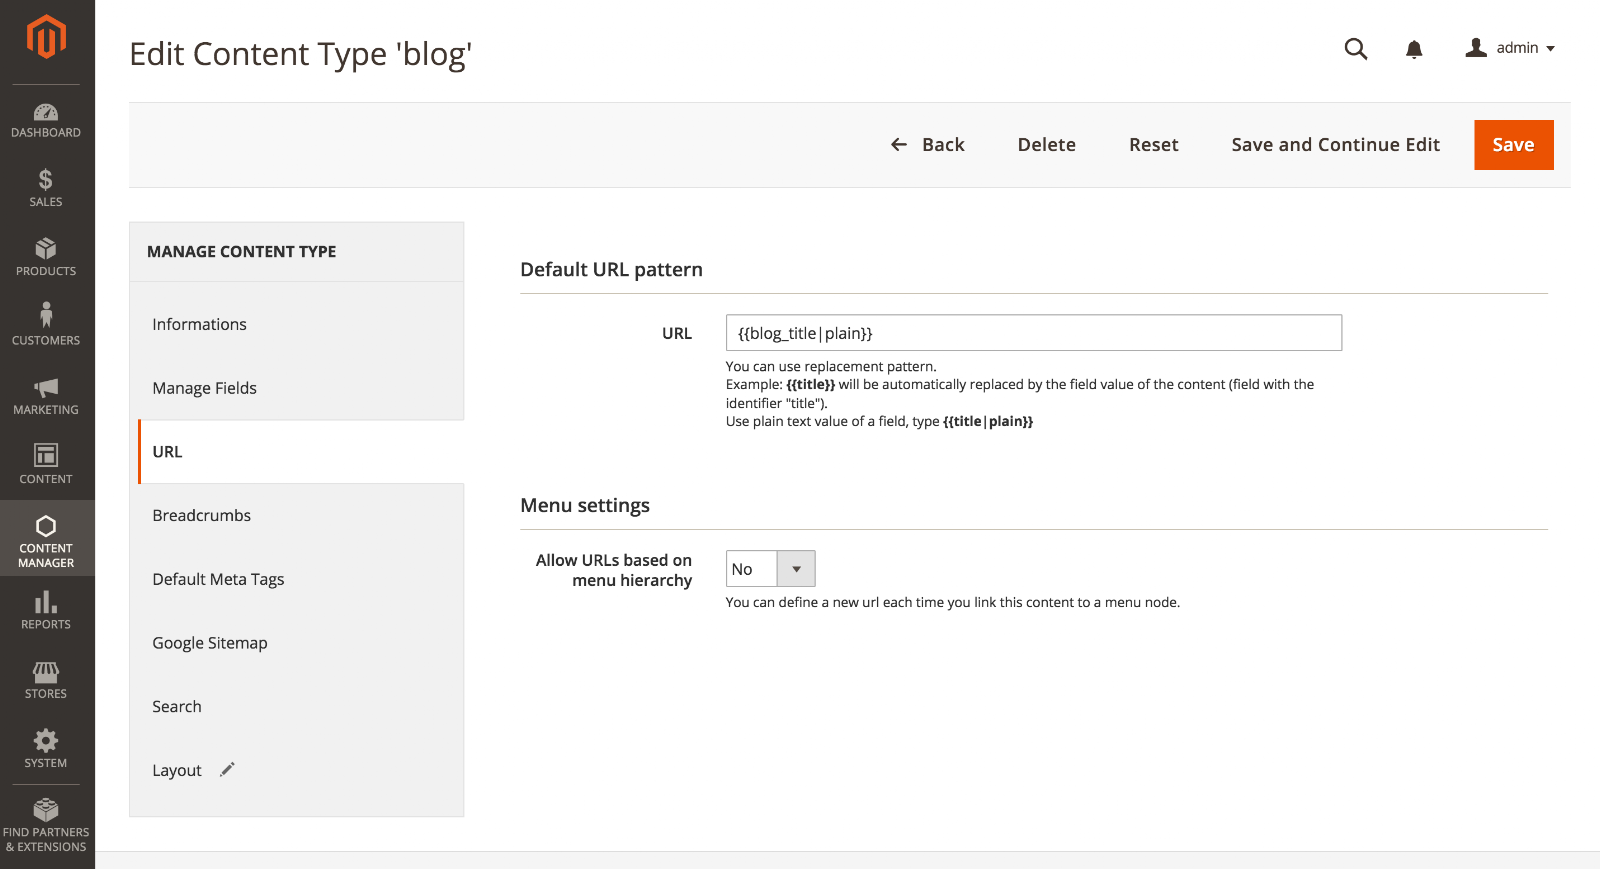Click the orange Save button
The width and height of the screenshot is (1600, 869).
point(1513,145)
